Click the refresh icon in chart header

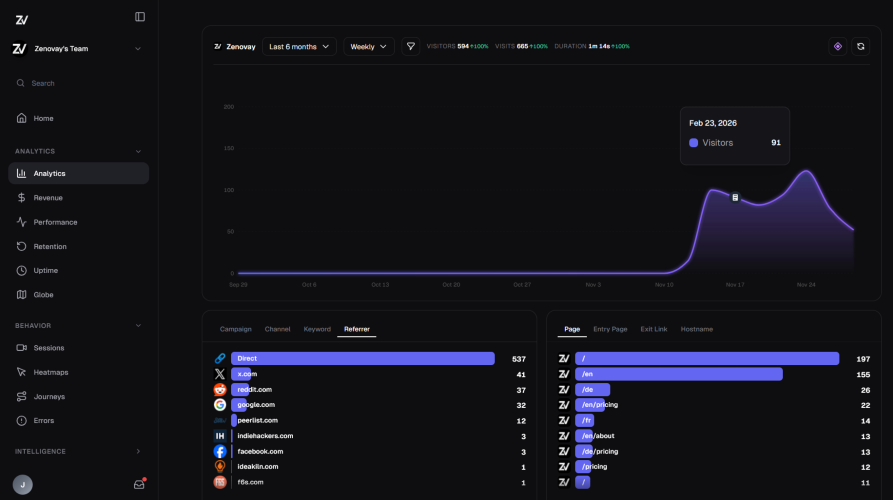tap(859, 46)
